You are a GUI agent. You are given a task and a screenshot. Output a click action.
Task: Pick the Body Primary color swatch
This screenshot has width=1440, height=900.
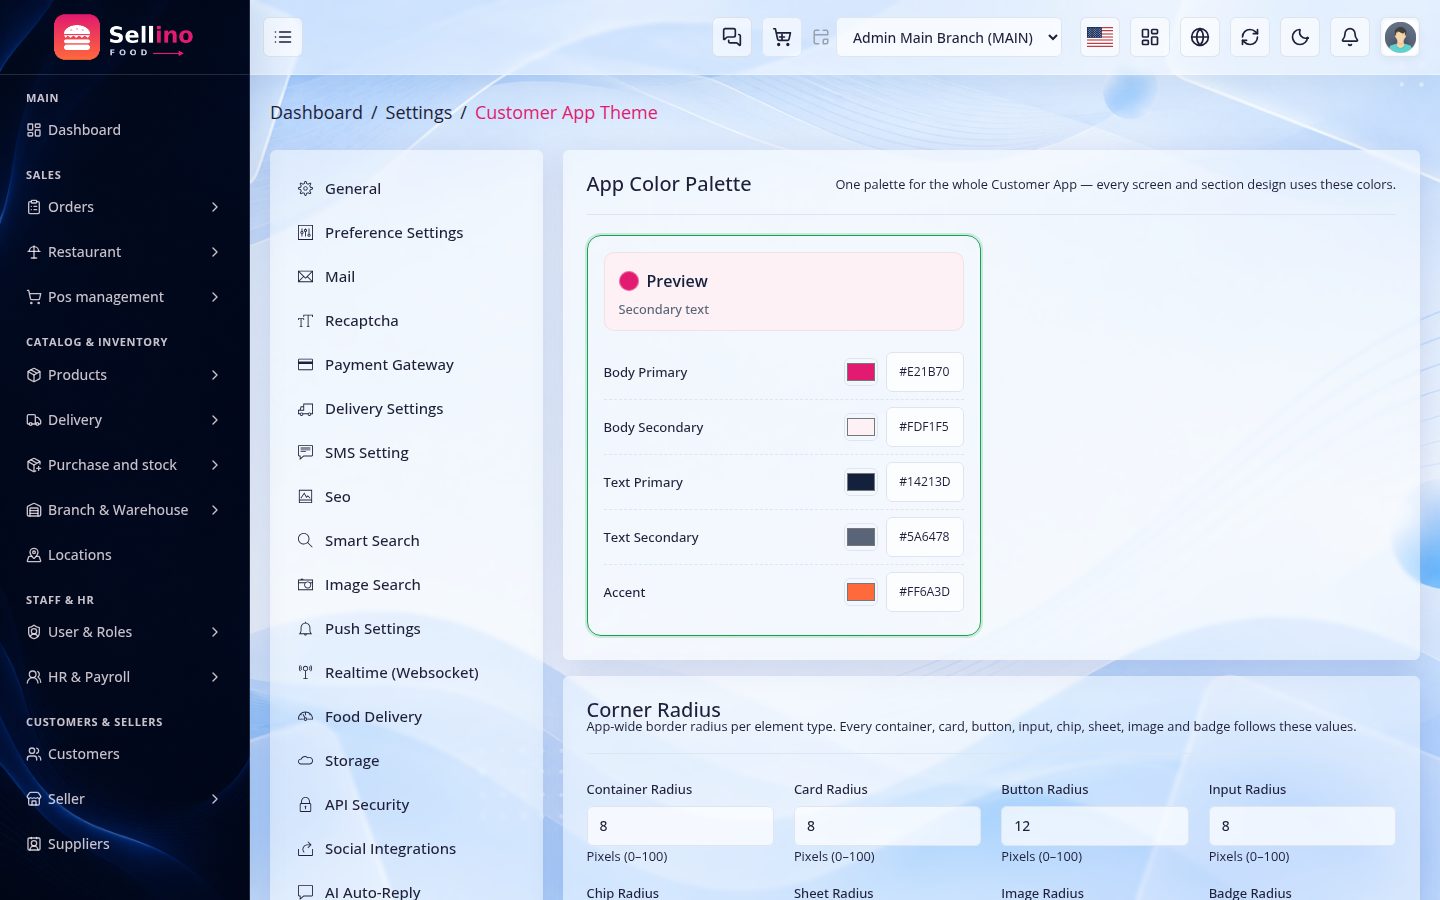(x=861, y=372)
